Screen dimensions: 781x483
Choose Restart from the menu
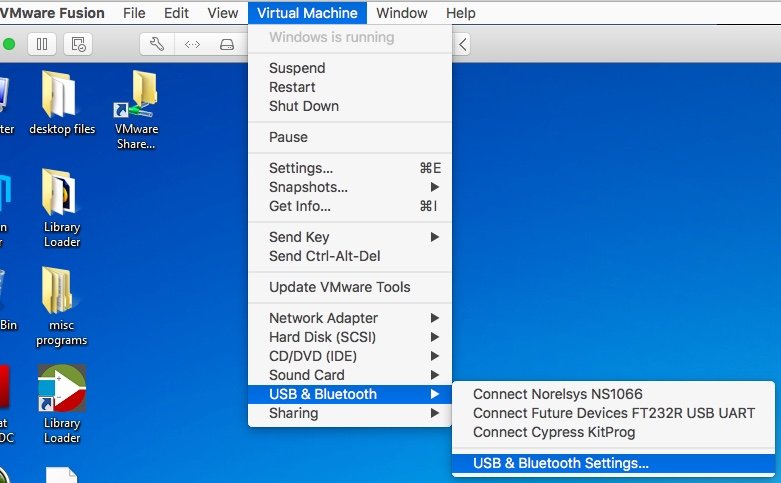[x=350, y=87]
